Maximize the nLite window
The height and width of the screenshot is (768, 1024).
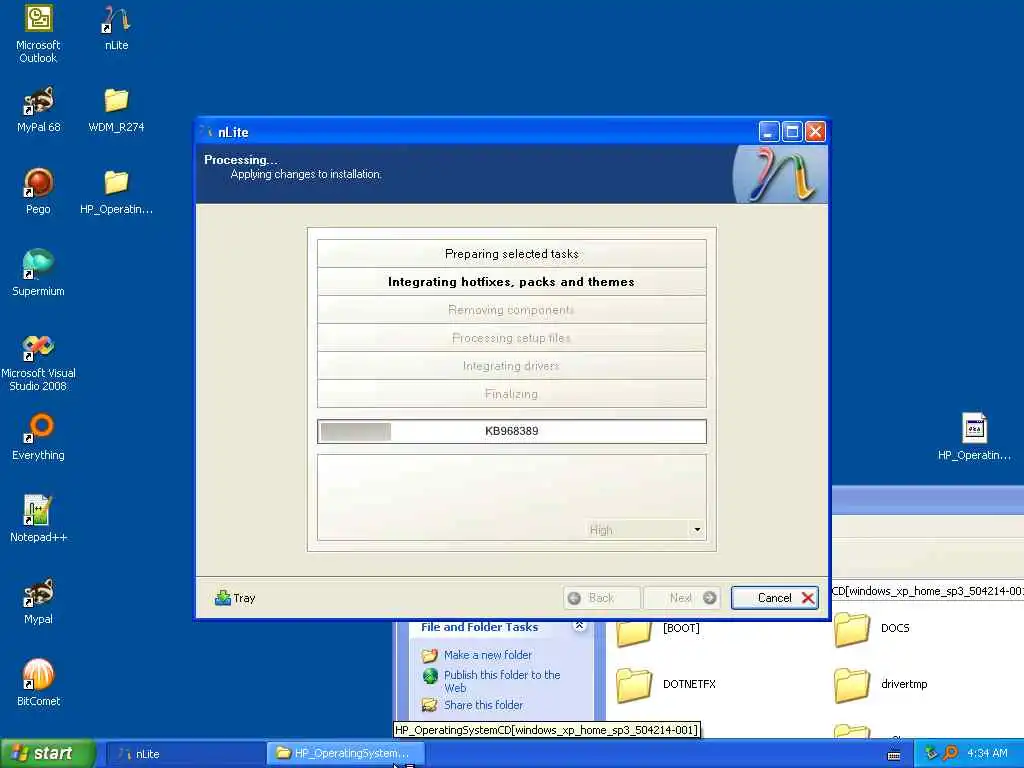[x=792, y=132]
